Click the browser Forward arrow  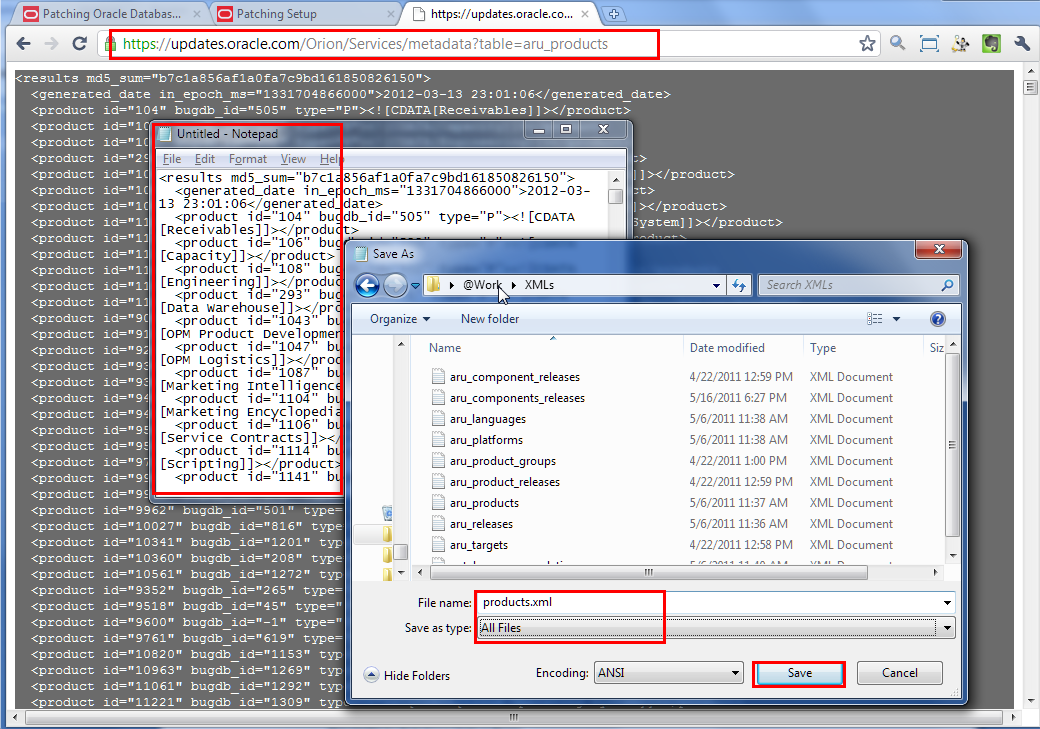(x=52, y=44)
